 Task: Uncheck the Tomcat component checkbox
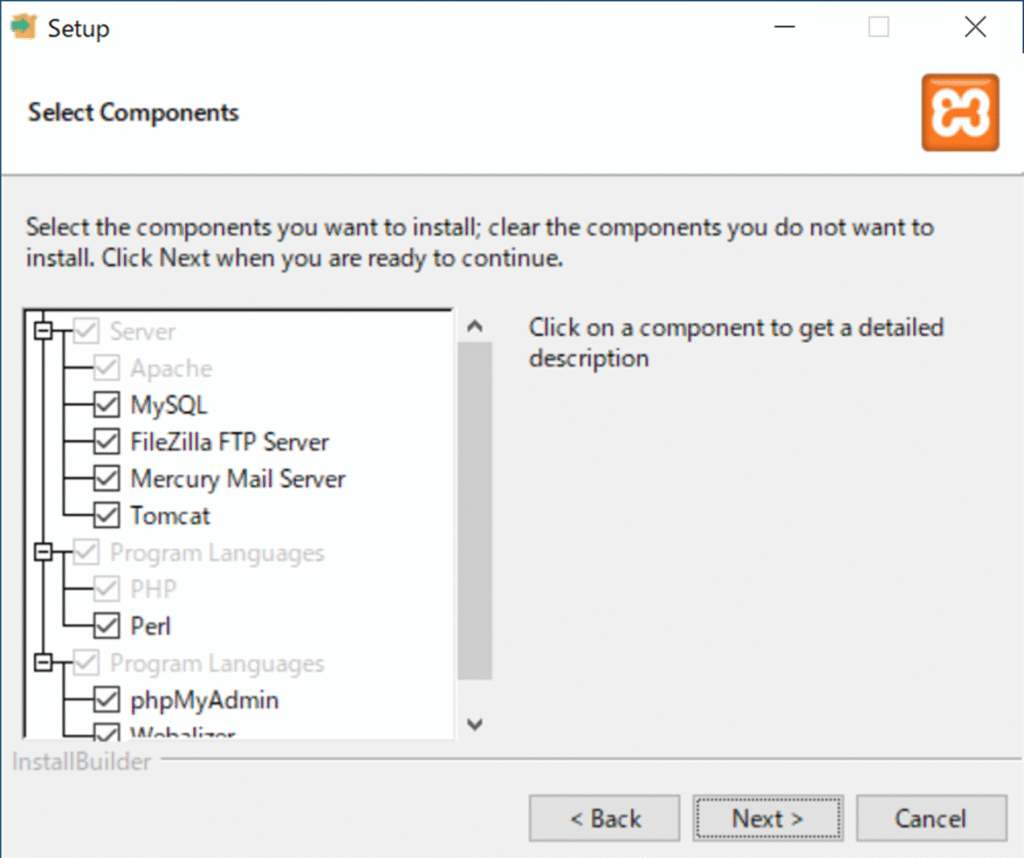(x=106, y=516)
